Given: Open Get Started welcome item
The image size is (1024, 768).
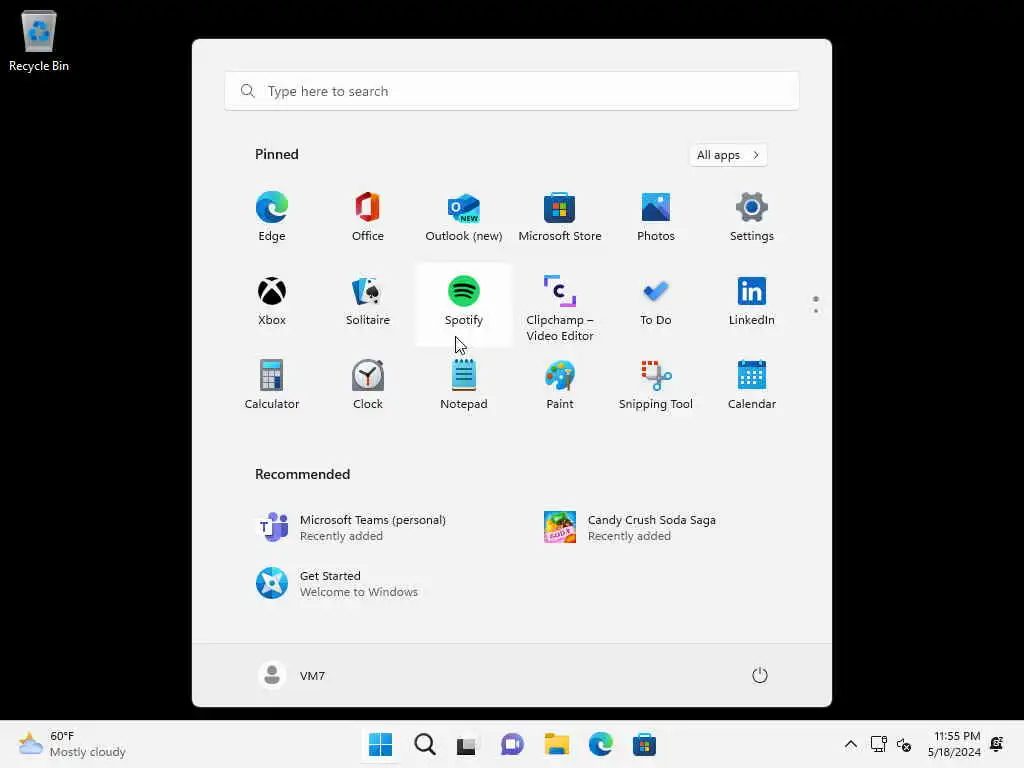Looking at the screenshot, I should point(368,584).
